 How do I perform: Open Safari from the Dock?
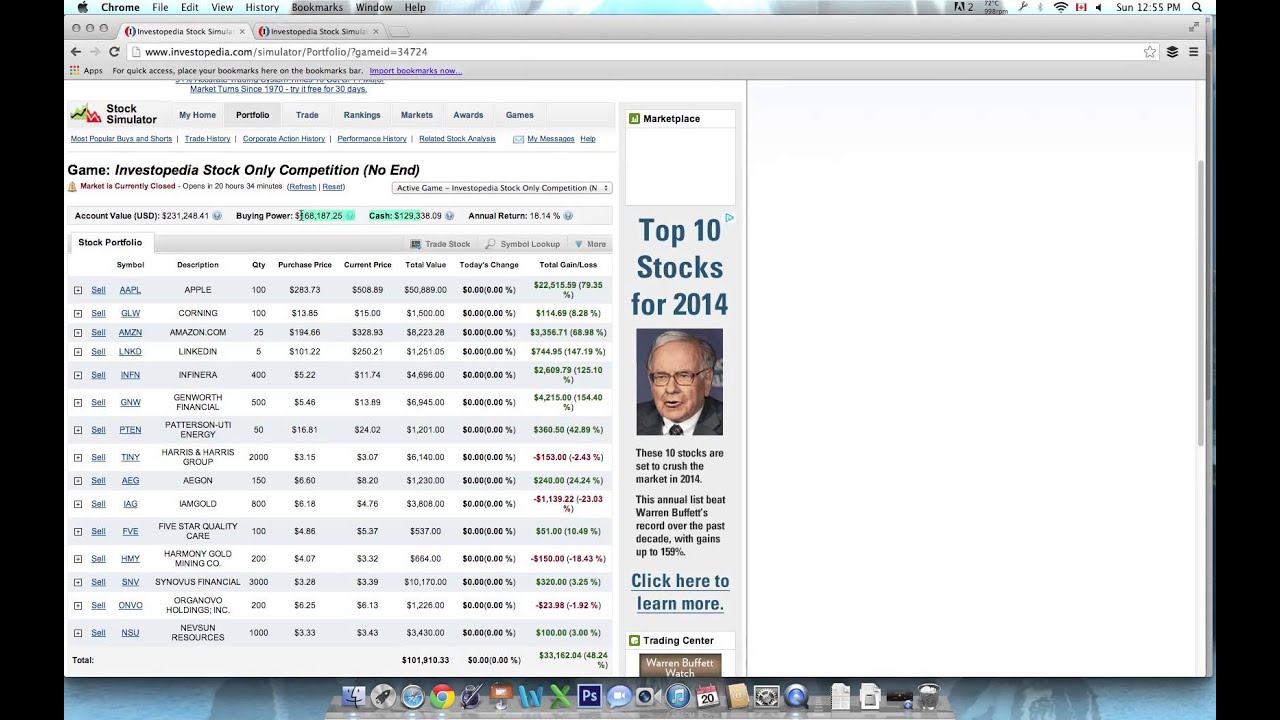point(412,697)
